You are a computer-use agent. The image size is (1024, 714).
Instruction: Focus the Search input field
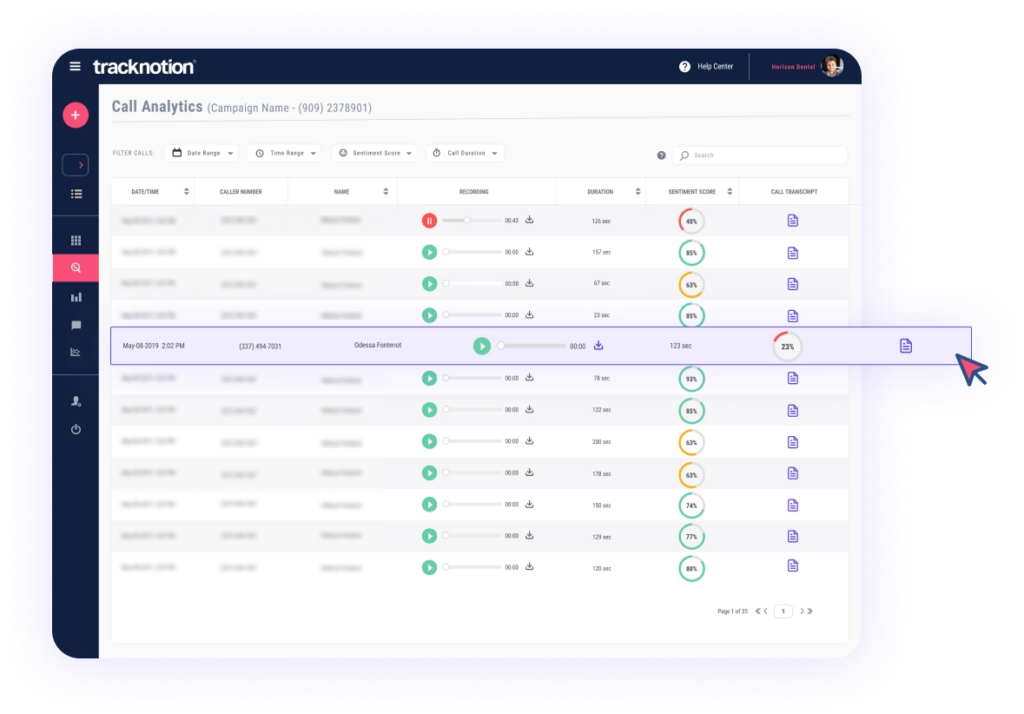(x=760, y=155)
